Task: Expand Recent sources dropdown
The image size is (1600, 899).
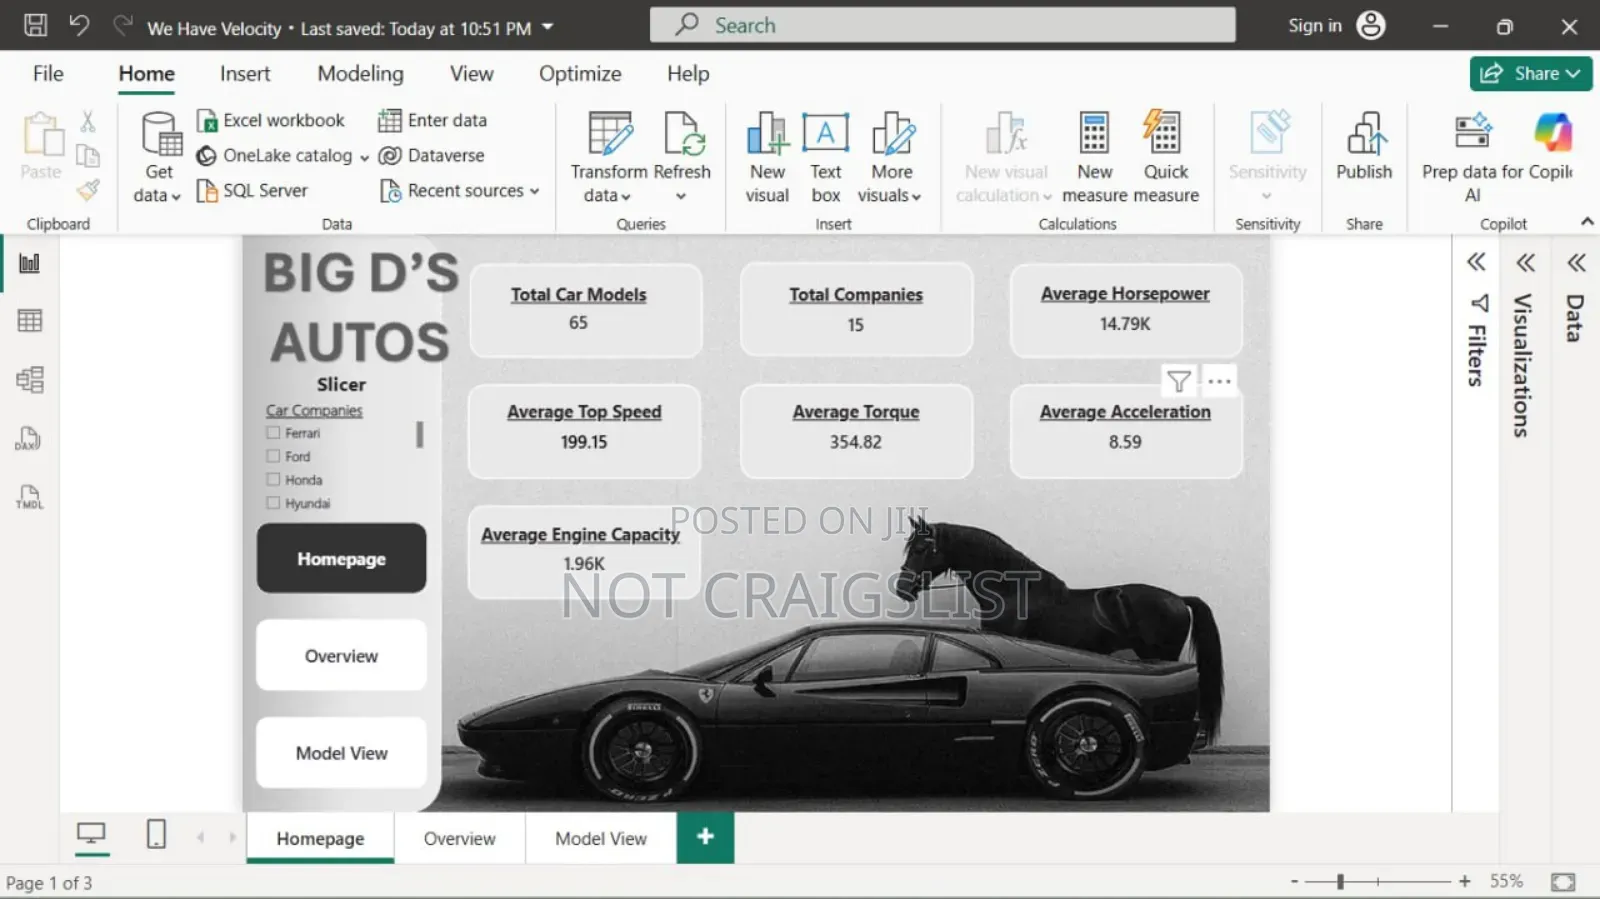Action: pyautogui.click(x=535, y=191)
